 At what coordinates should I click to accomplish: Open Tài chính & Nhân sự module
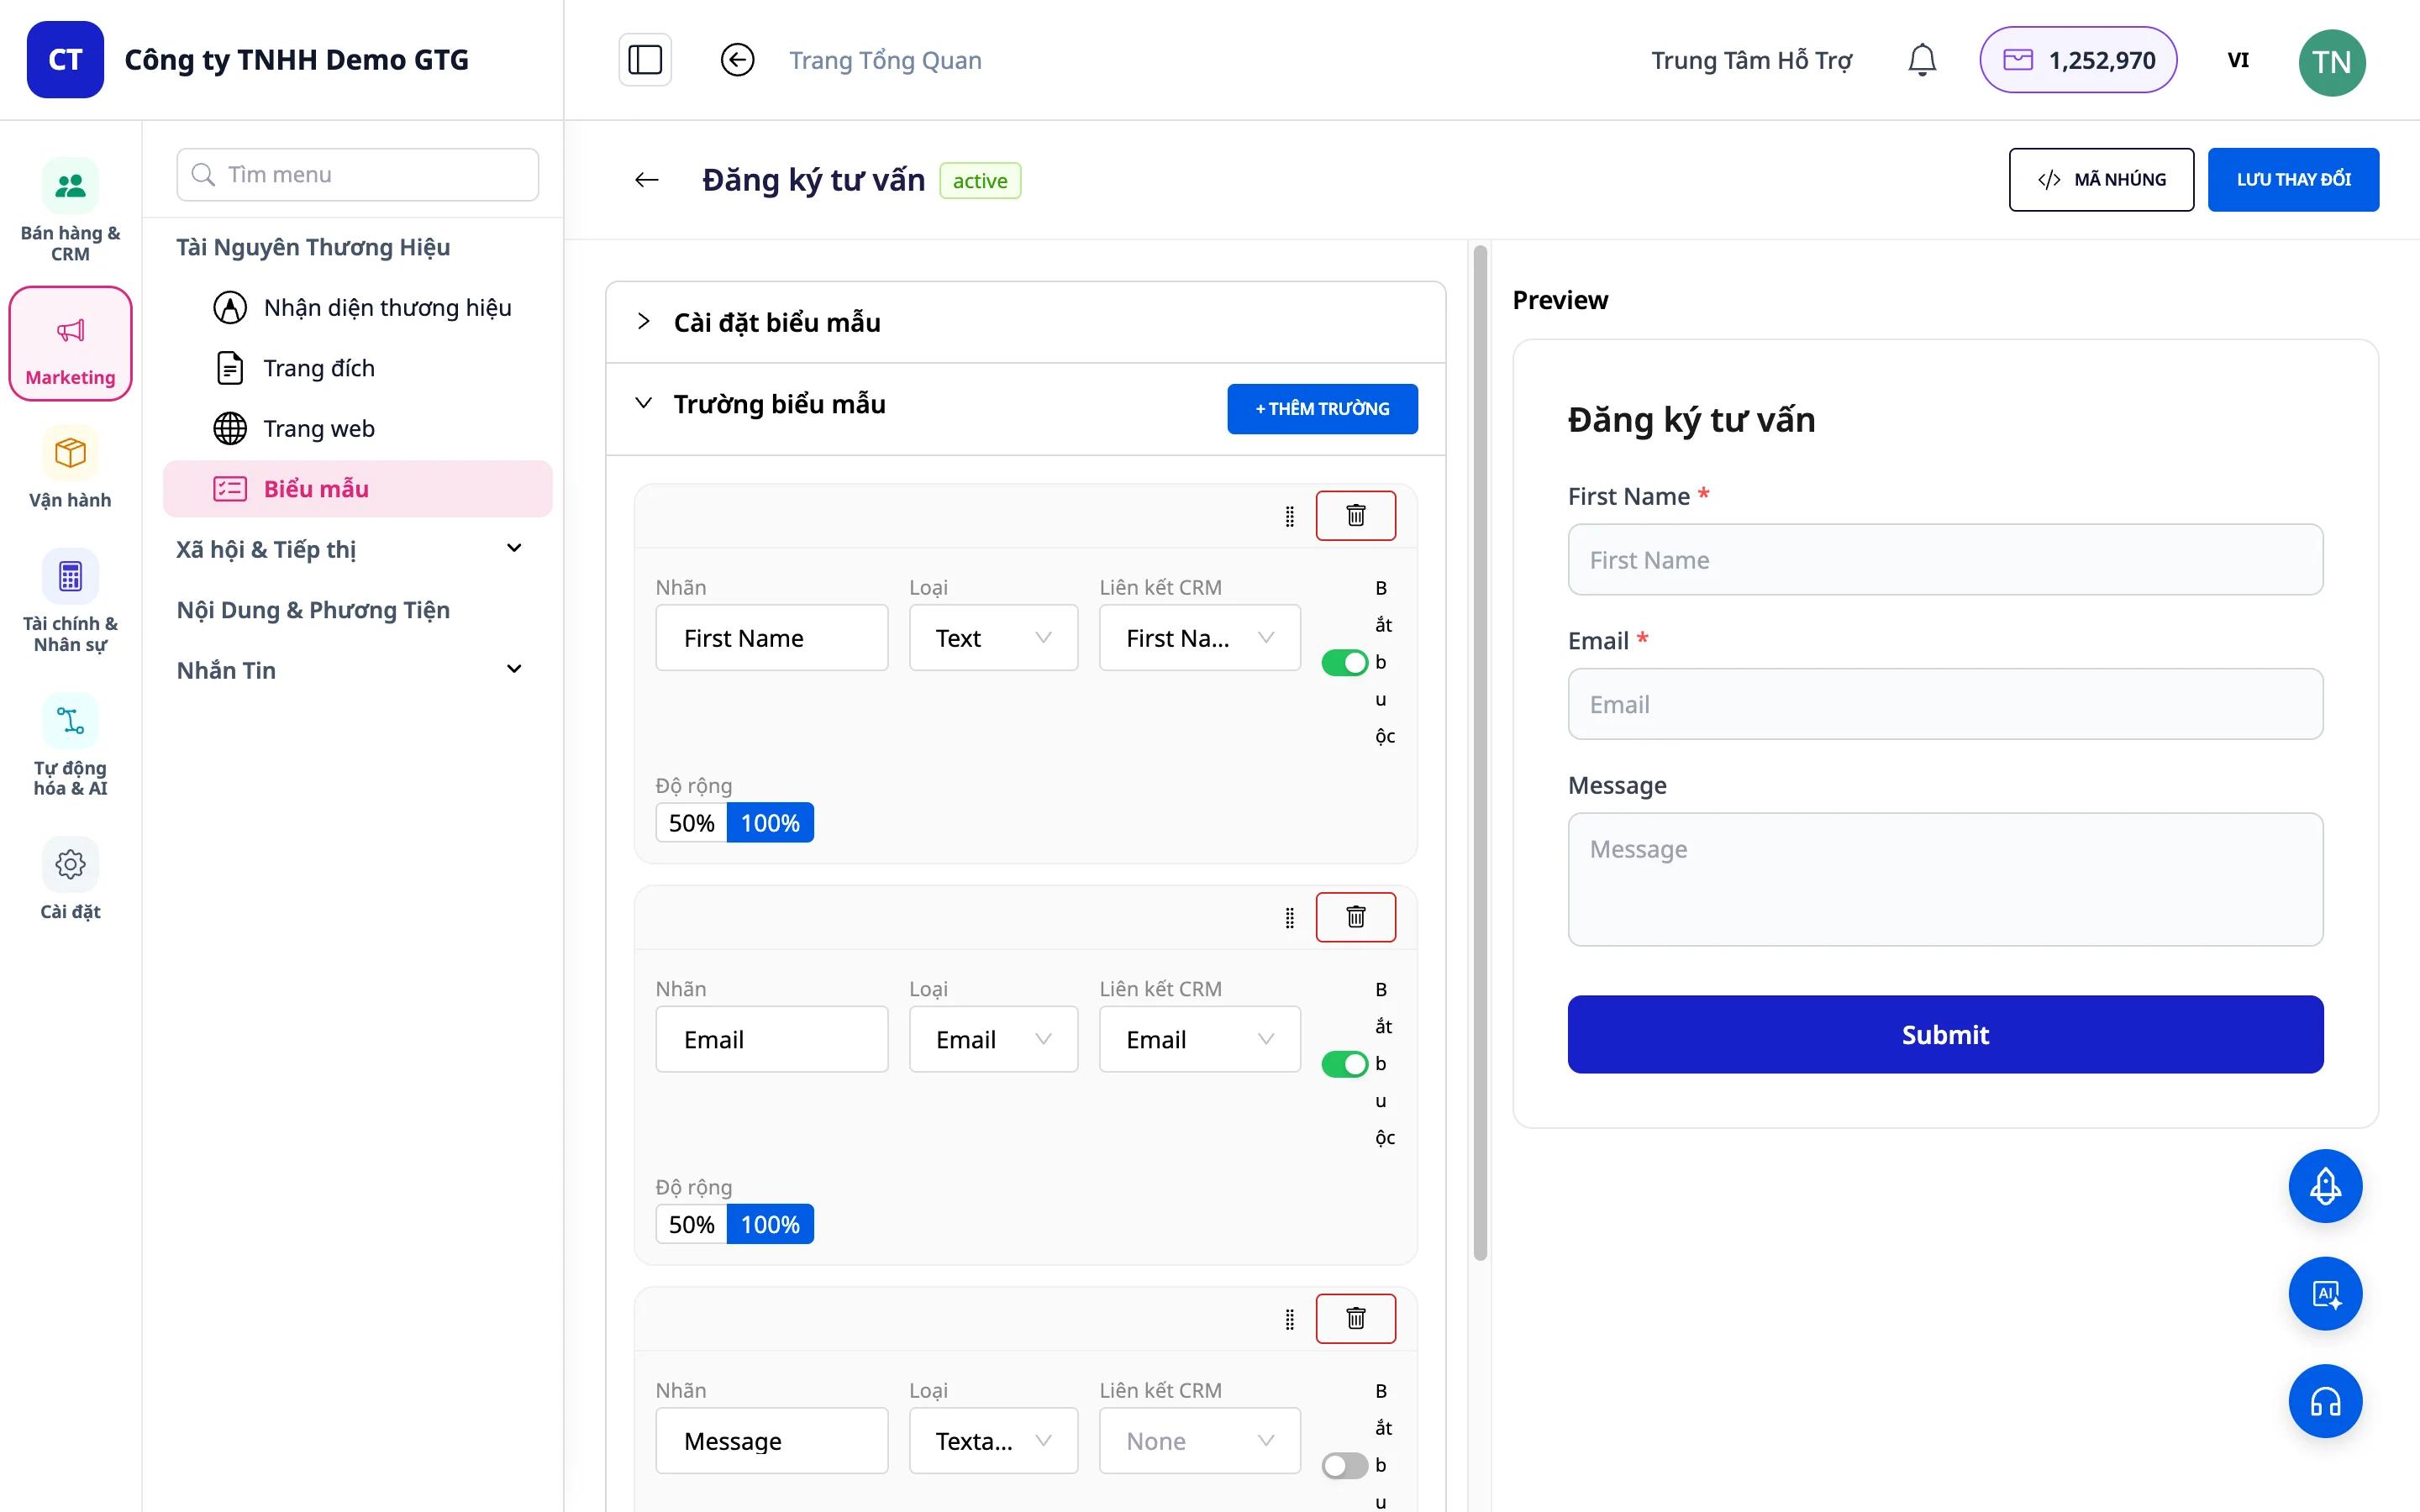pyautogui.click(x=70, y=601)
